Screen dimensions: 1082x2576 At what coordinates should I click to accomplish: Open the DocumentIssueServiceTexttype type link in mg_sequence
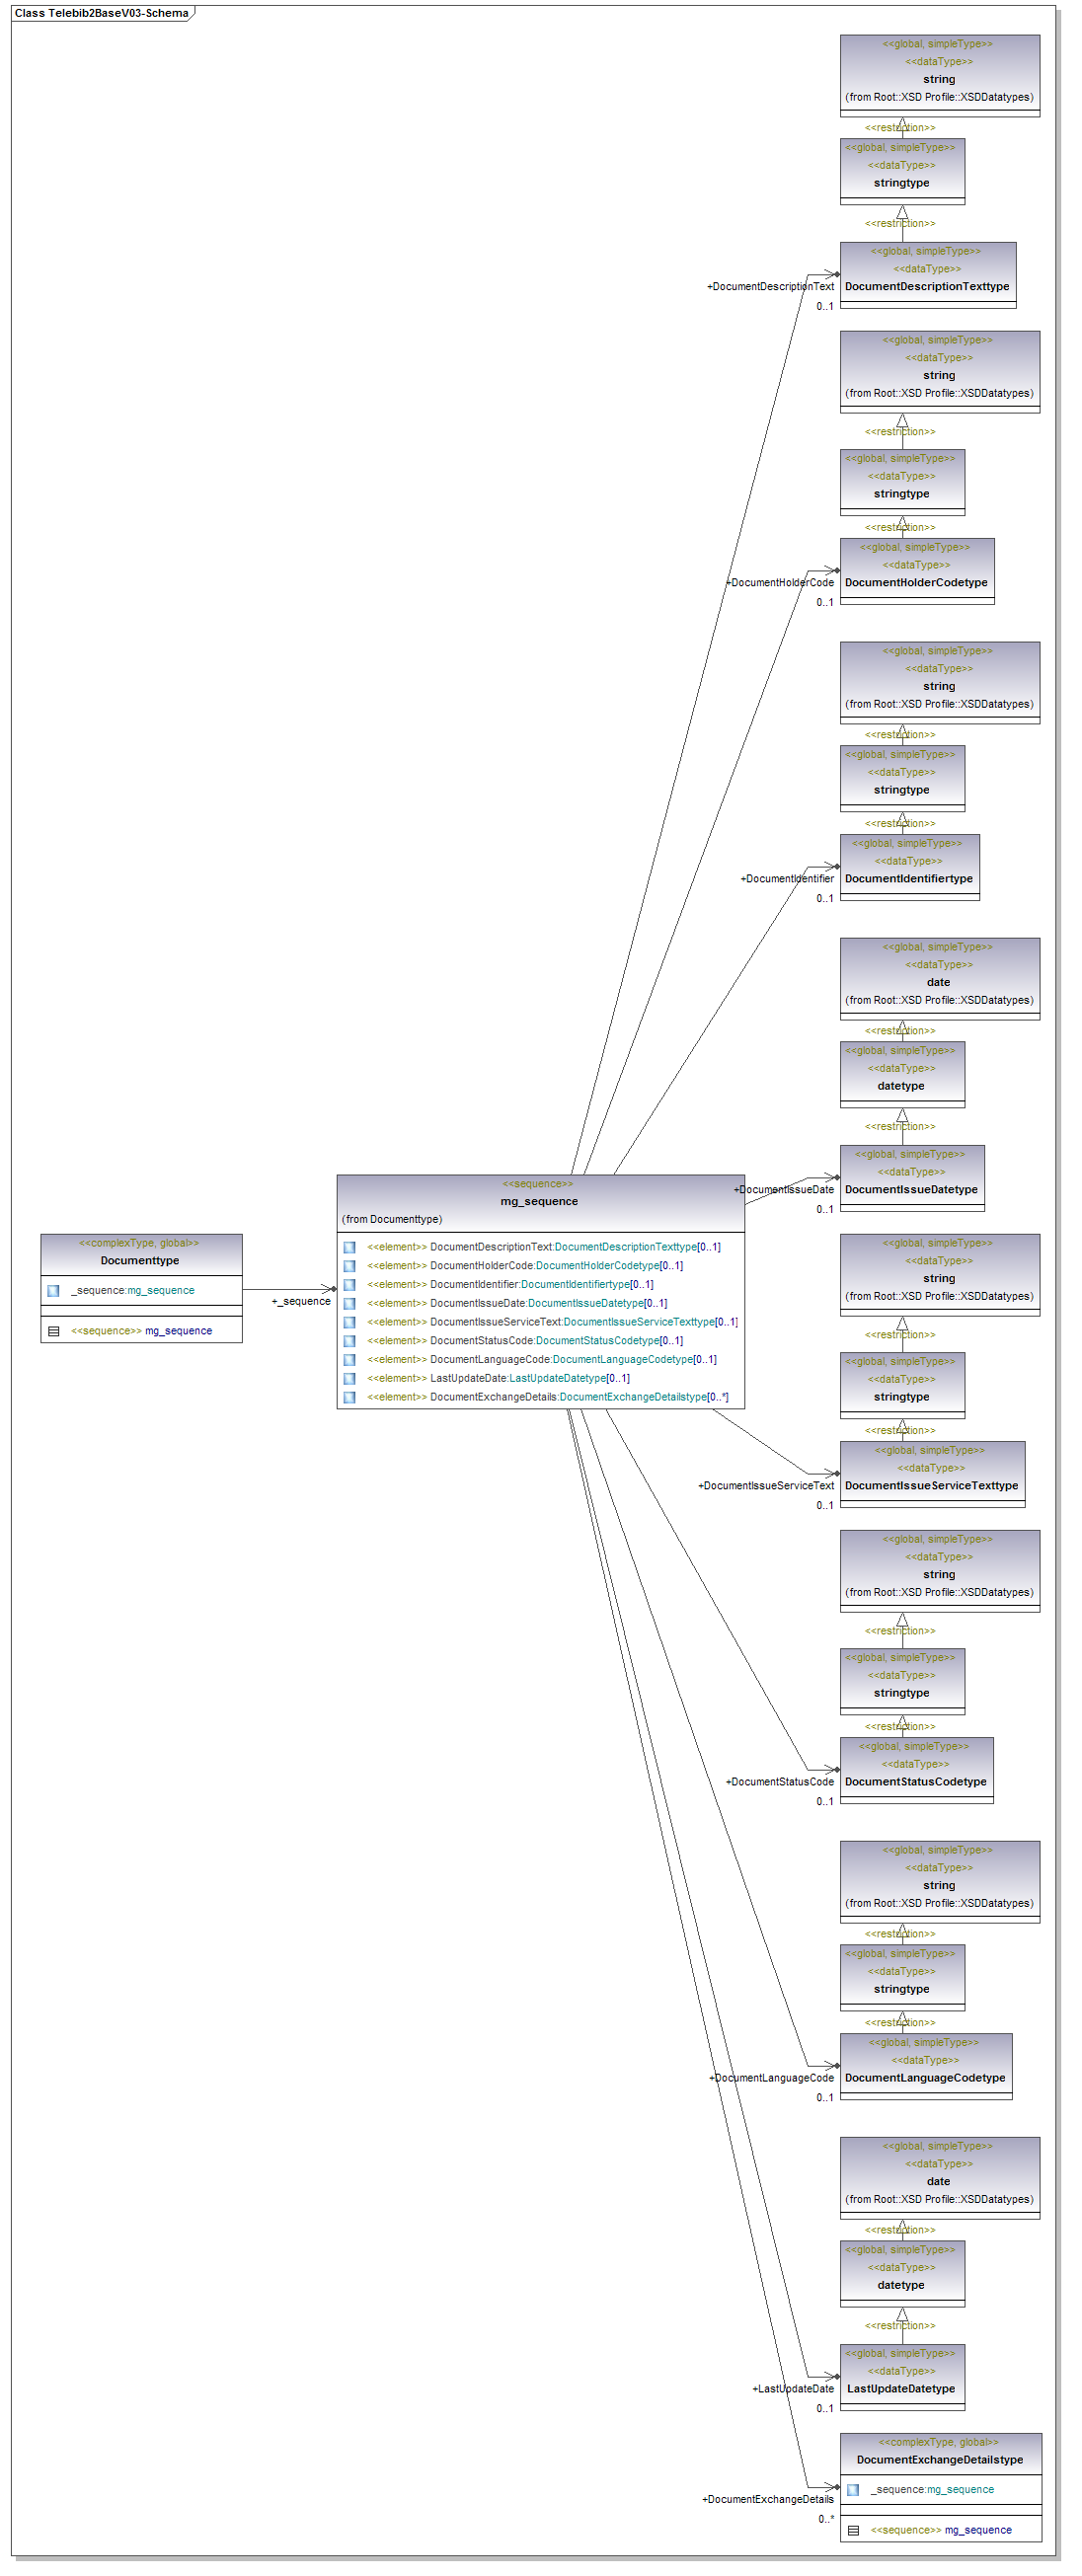point(638,1322)
